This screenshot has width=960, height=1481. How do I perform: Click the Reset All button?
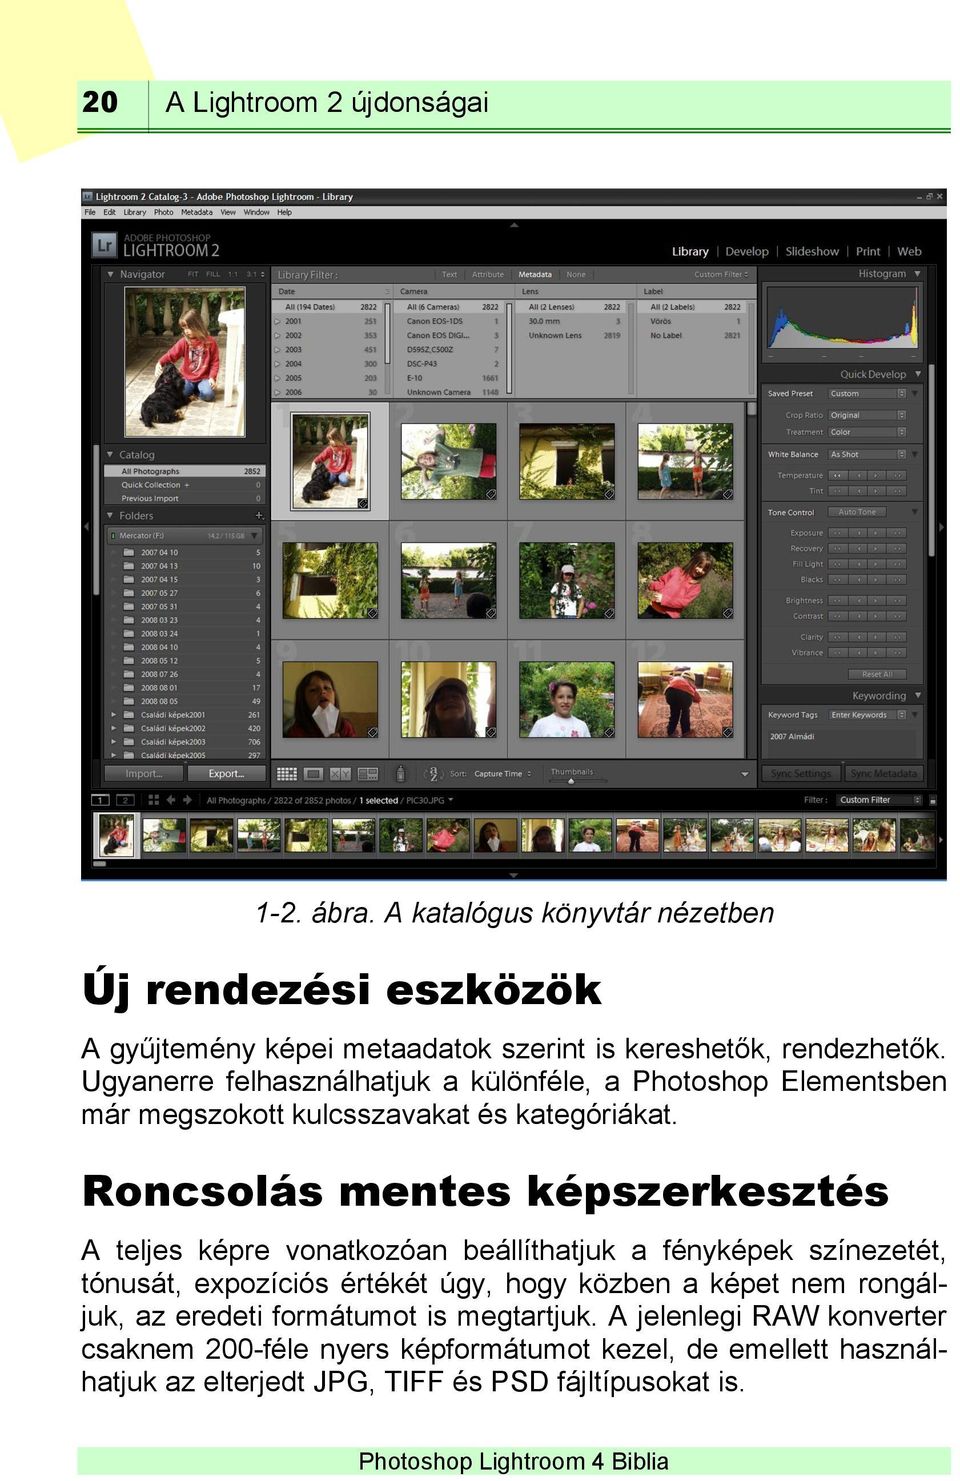(877, 674)
